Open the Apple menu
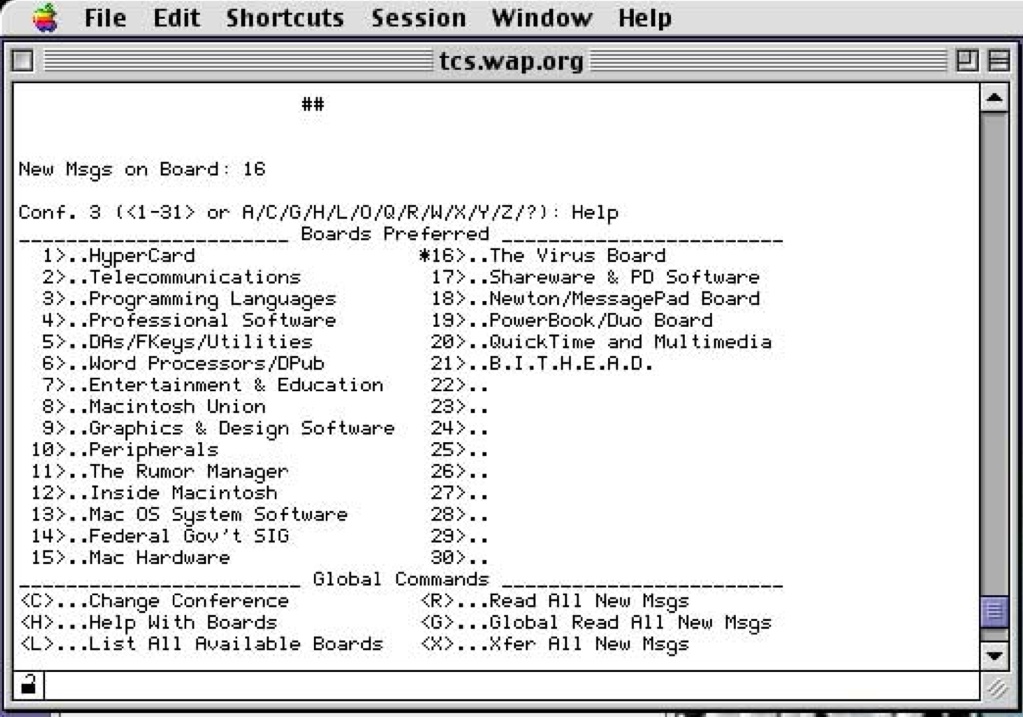The width and height of the screenshot is (1023, 717). tap(45, 18)
